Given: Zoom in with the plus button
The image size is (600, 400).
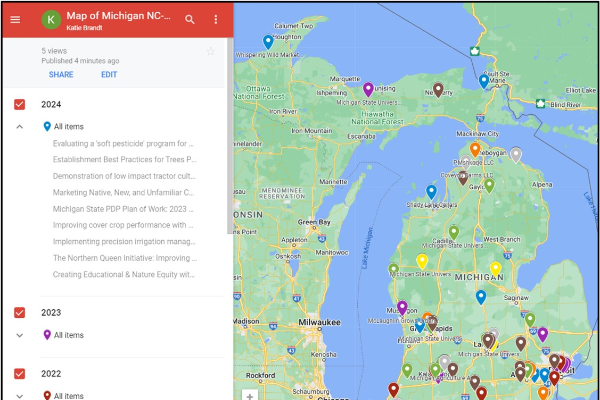Looking at the screenshot, I should click(x=250, y=395).
